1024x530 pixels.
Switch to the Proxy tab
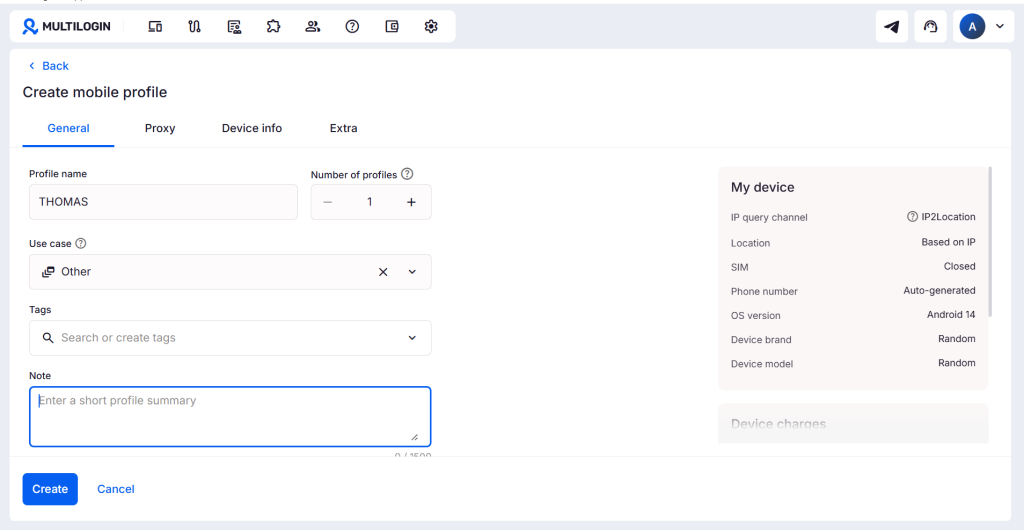pyautogui.click(x=160, y=129)
